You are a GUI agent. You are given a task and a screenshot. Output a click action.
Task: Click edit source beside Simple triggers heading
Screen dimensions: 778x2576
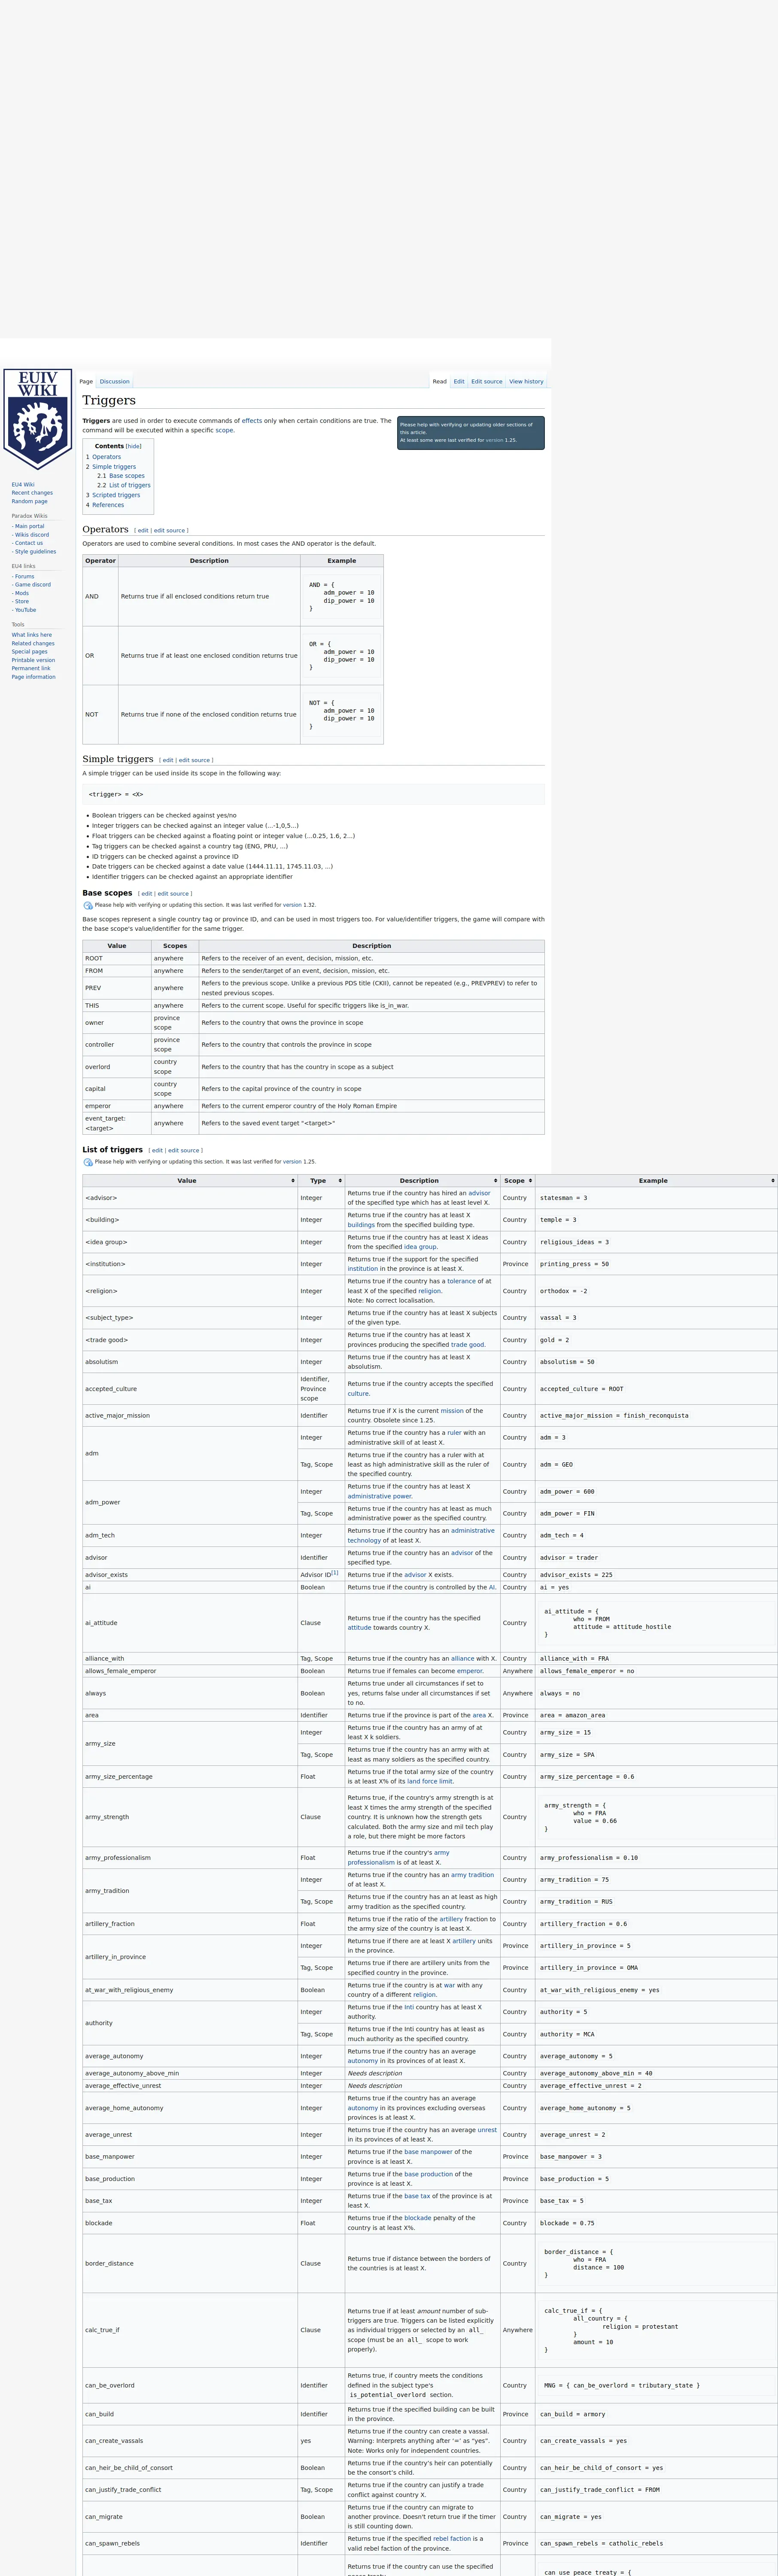[194, 760]
